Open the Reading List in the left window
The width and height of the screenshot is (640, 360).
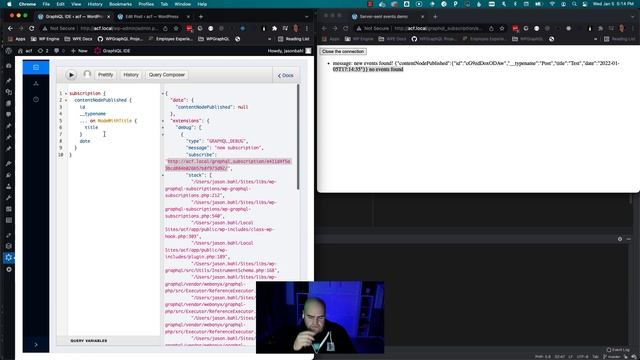tap(293, 39)
